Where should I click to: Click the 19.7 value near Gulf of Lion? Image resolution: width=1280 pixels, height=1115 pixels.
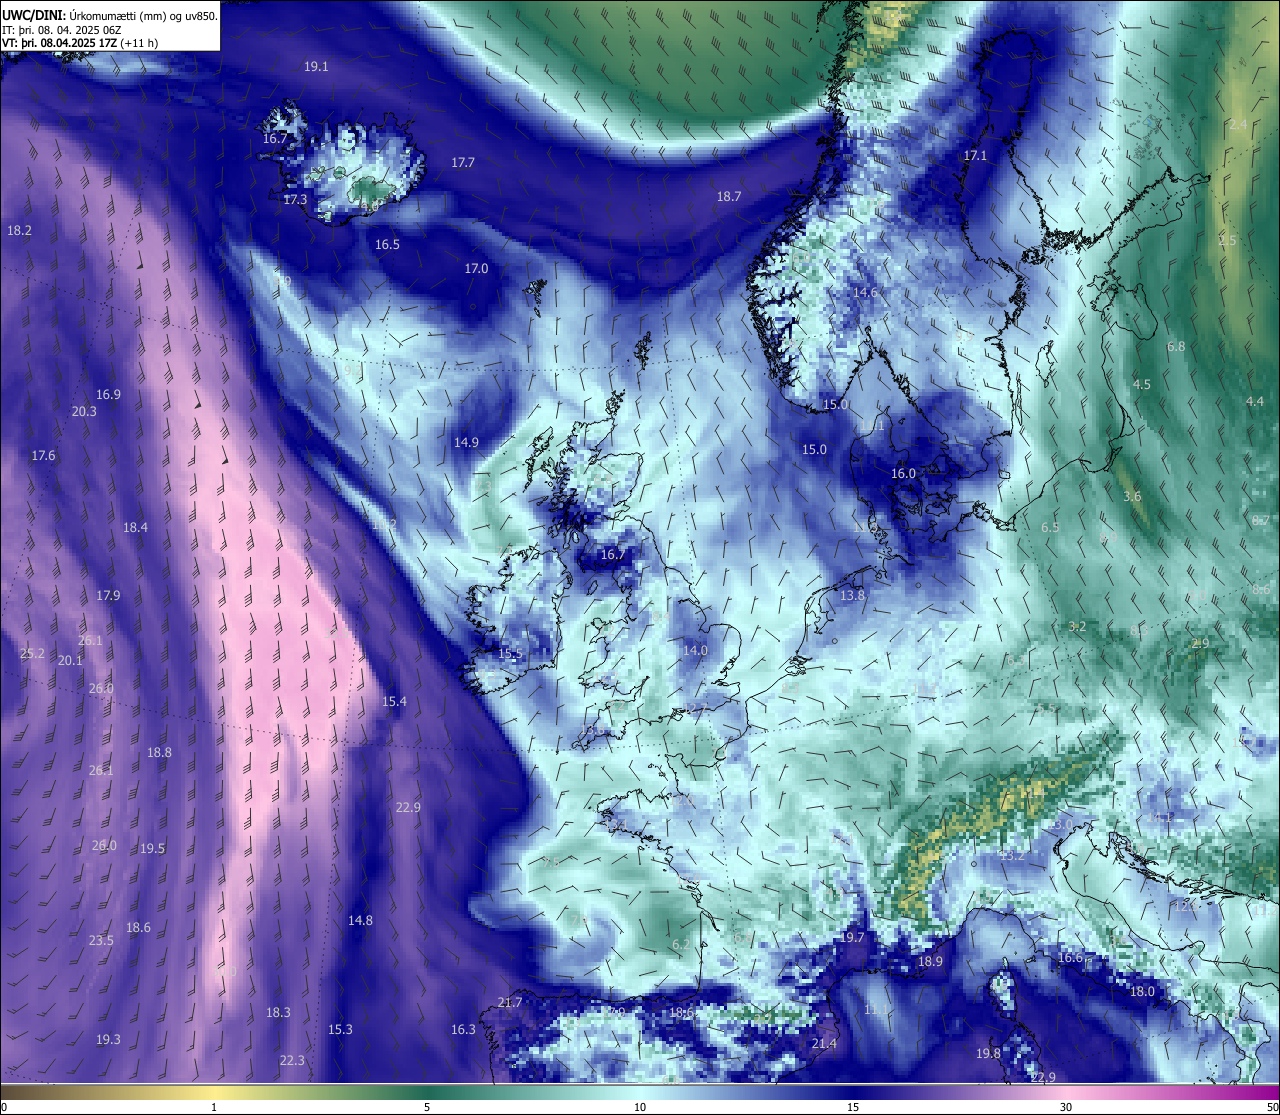click(x=852, y=938)
